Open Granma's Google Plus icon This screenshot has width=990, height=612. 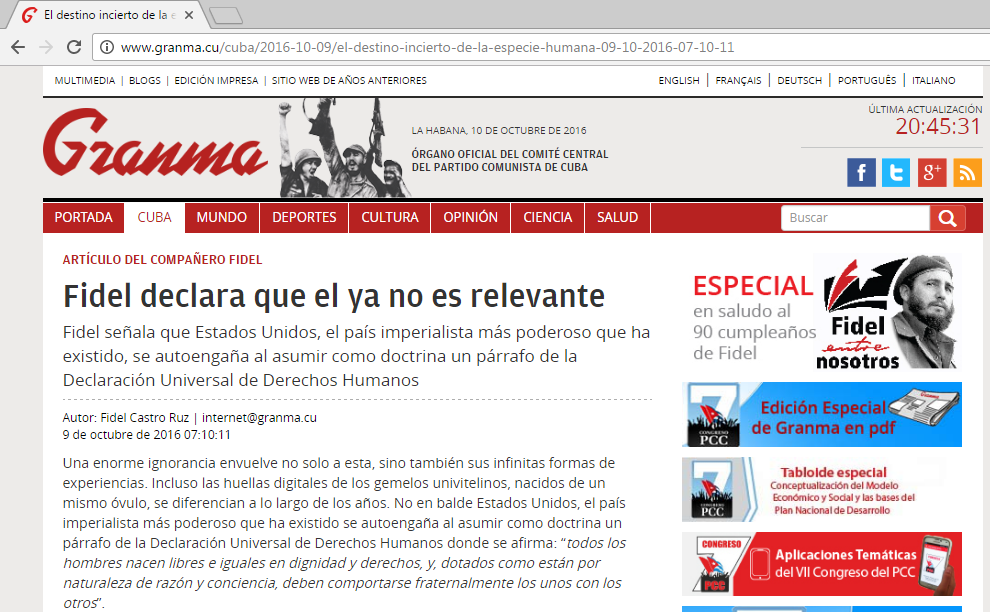point(932,172)
